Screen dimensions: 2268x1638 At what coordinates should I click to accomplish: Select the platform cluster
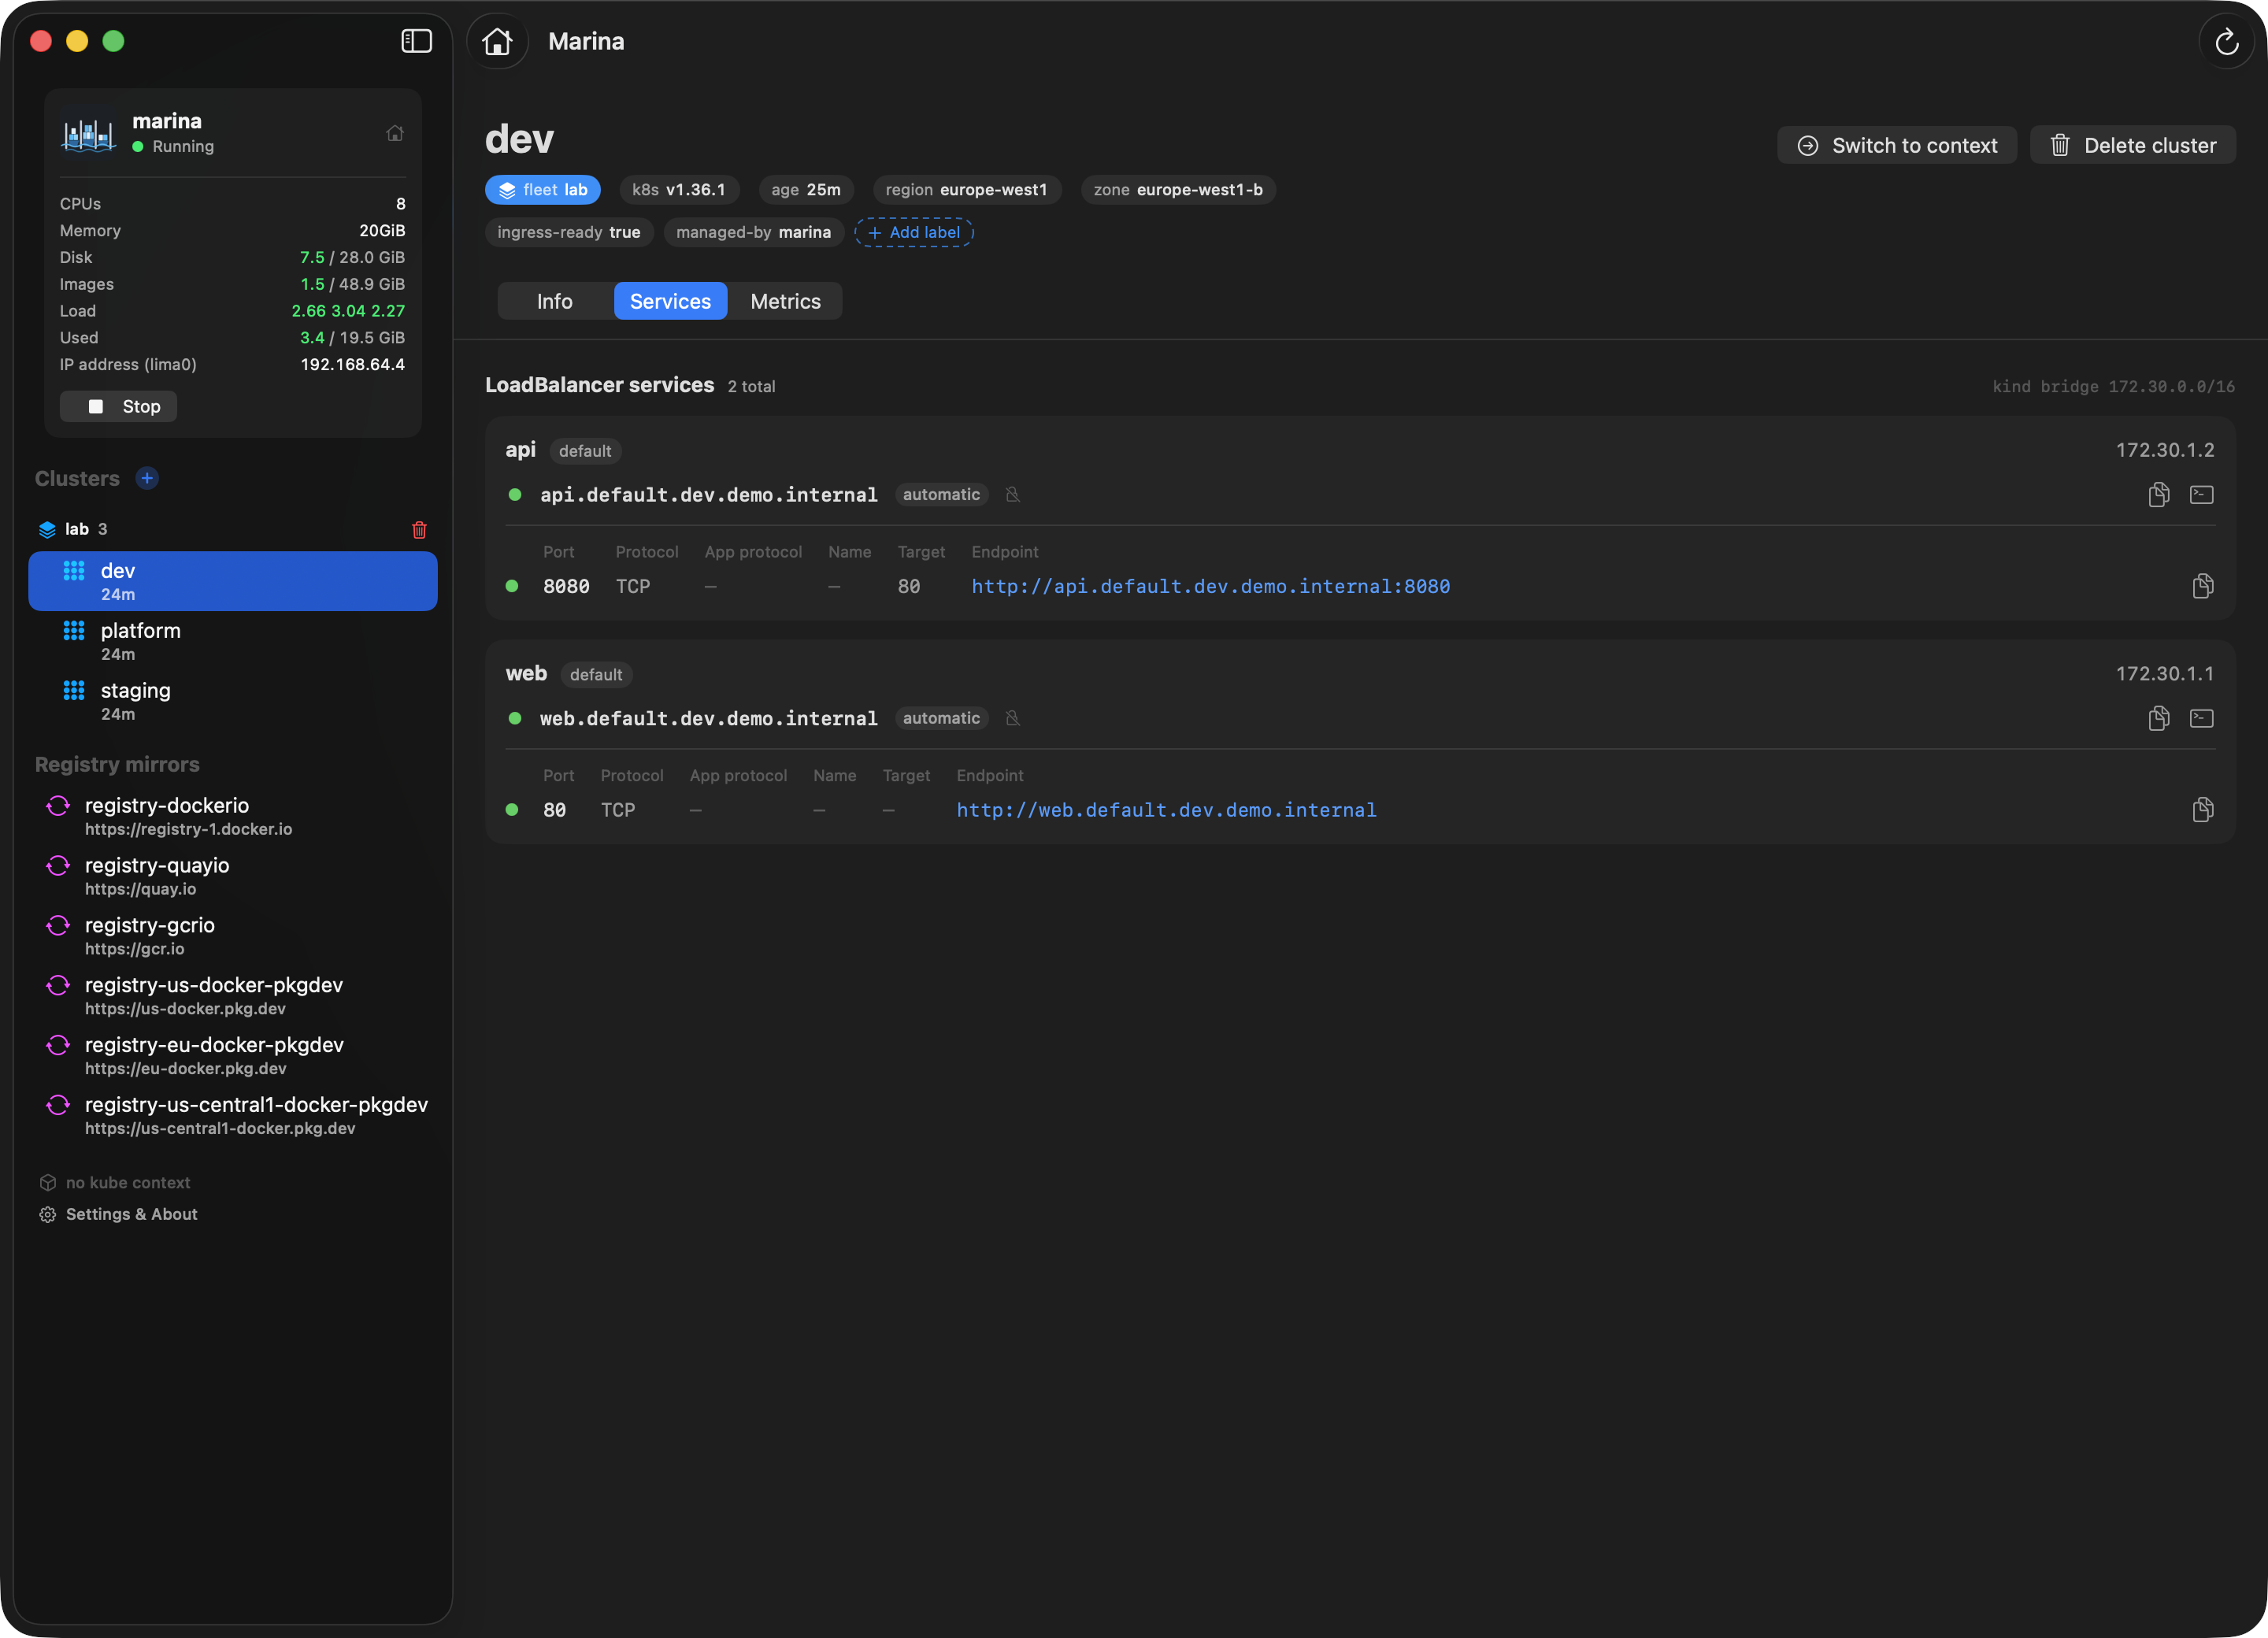[233, 641]
